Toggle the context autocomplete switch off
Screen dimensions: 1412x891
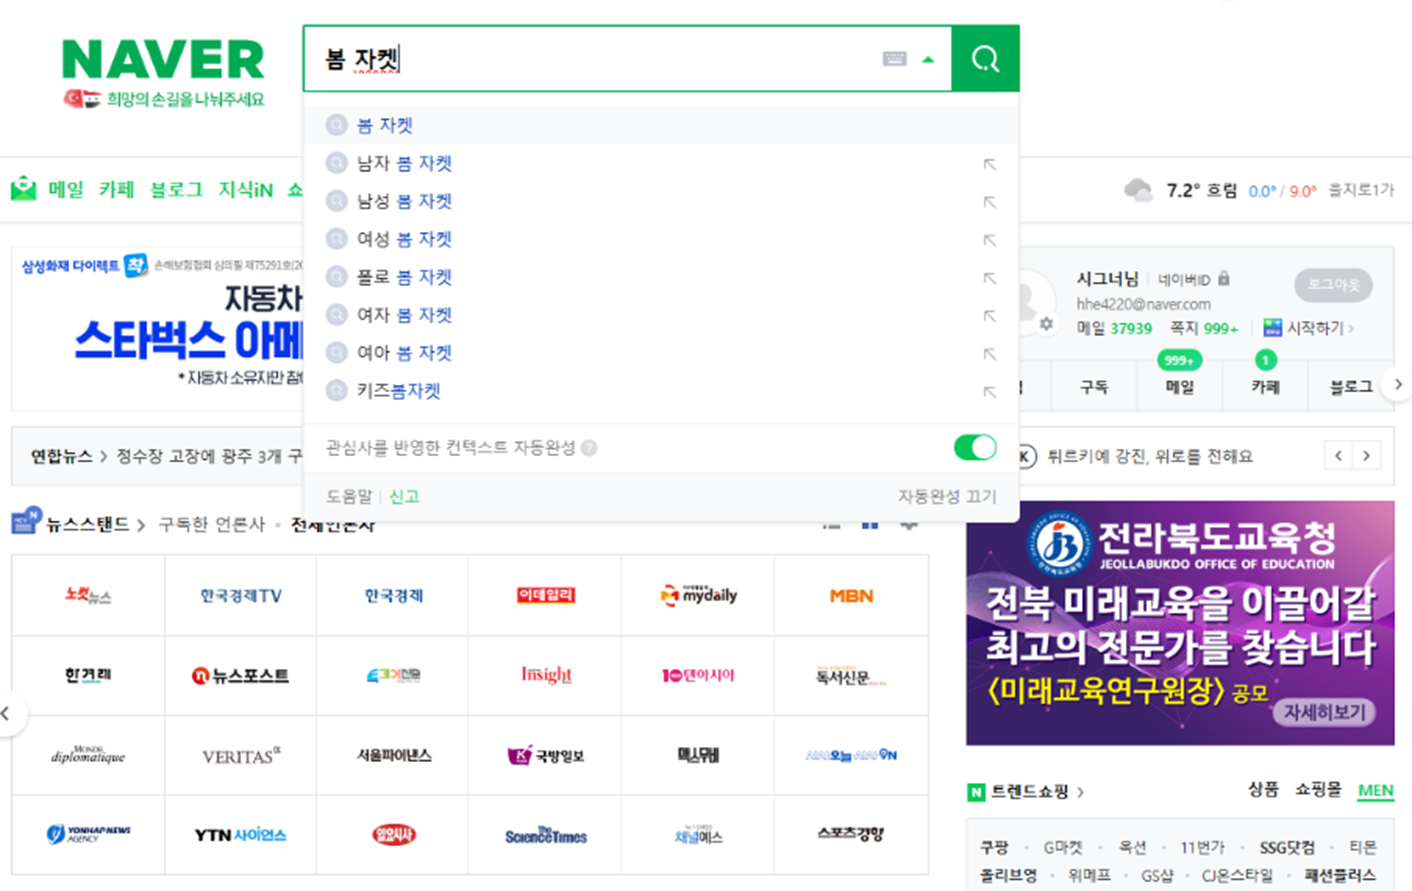(x=975, y=447)
